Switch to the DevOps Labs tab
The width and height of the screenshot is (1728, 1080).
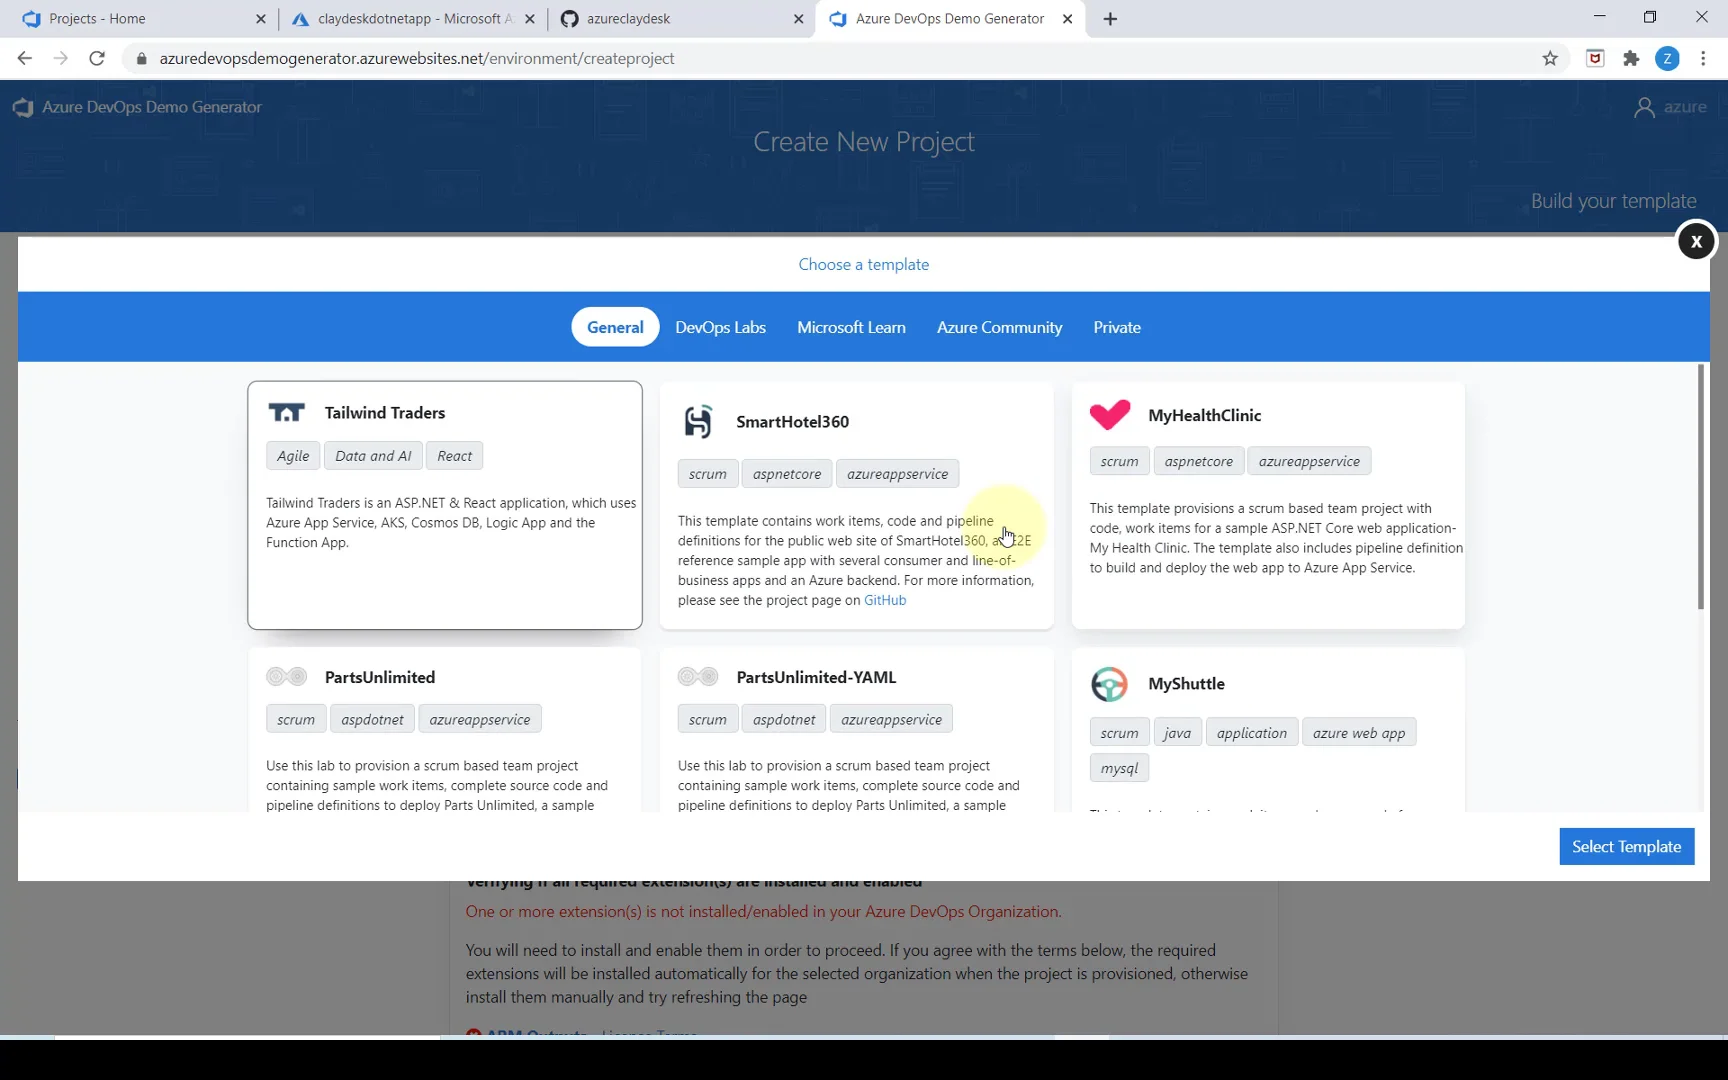[x=720, y=327]
